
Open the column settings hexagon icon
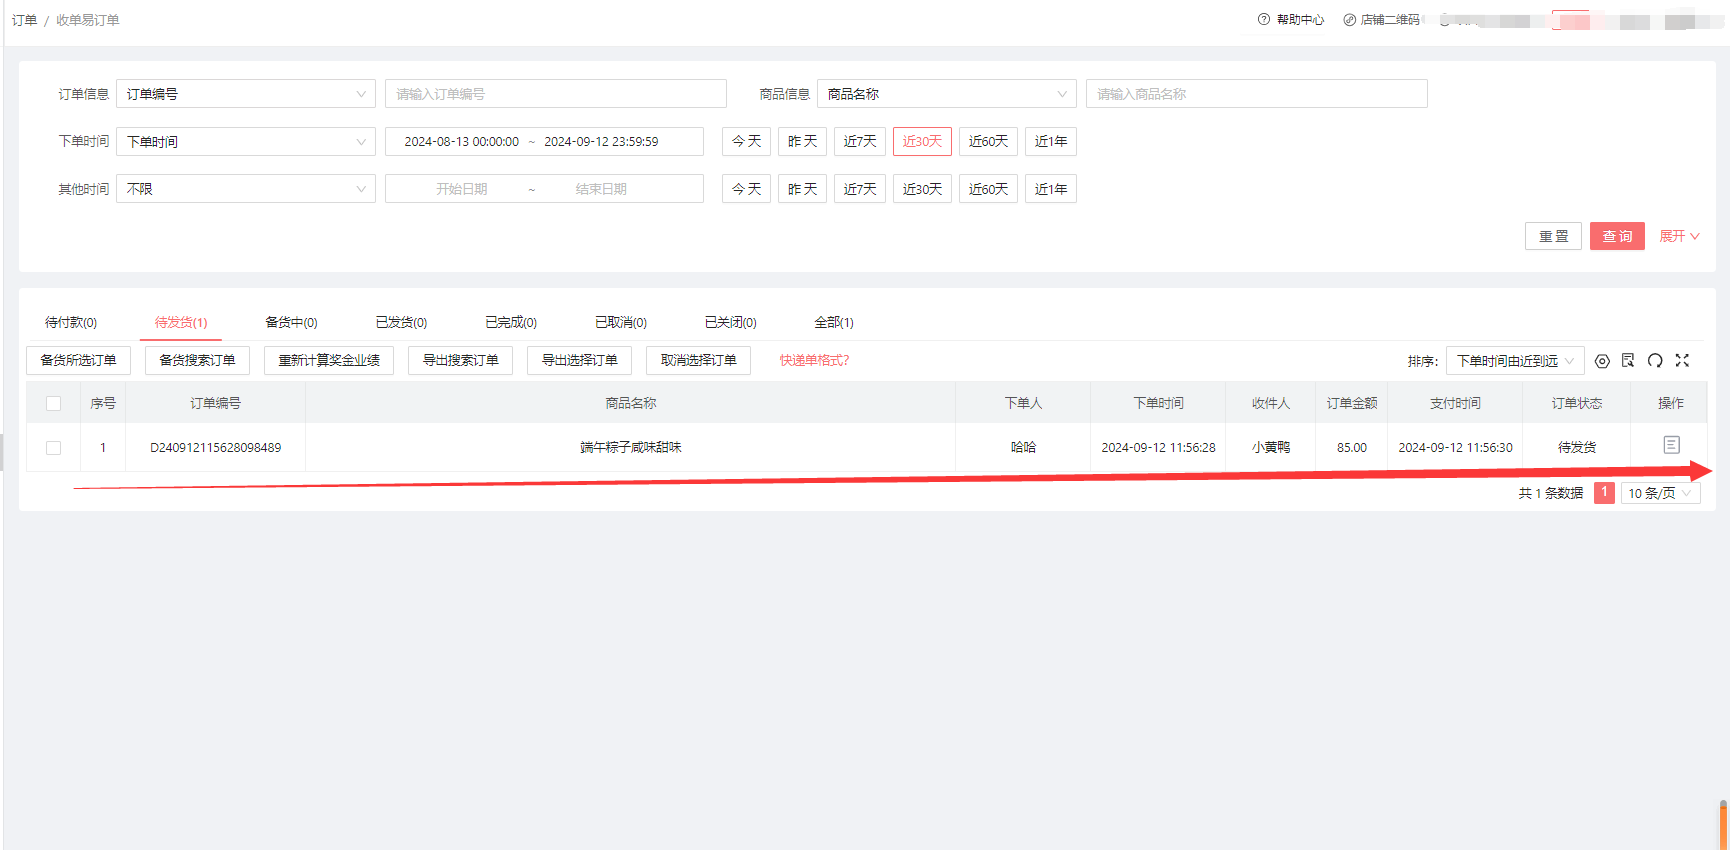pyautogui.click(x=1602, y=361)
